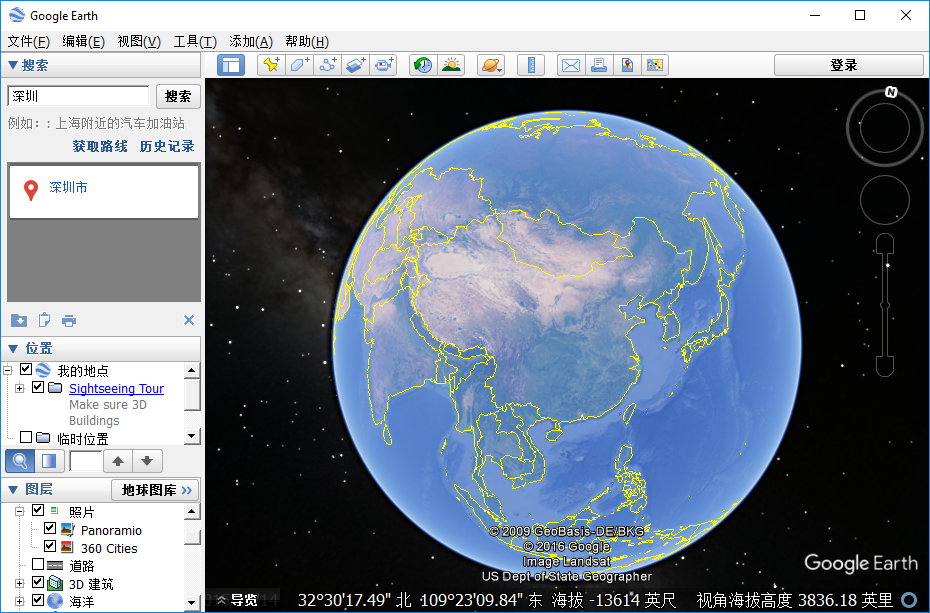Viewport: 930px width, 613px height.
Task: Open the 历史记录 history link
Action: coord(167,146)
